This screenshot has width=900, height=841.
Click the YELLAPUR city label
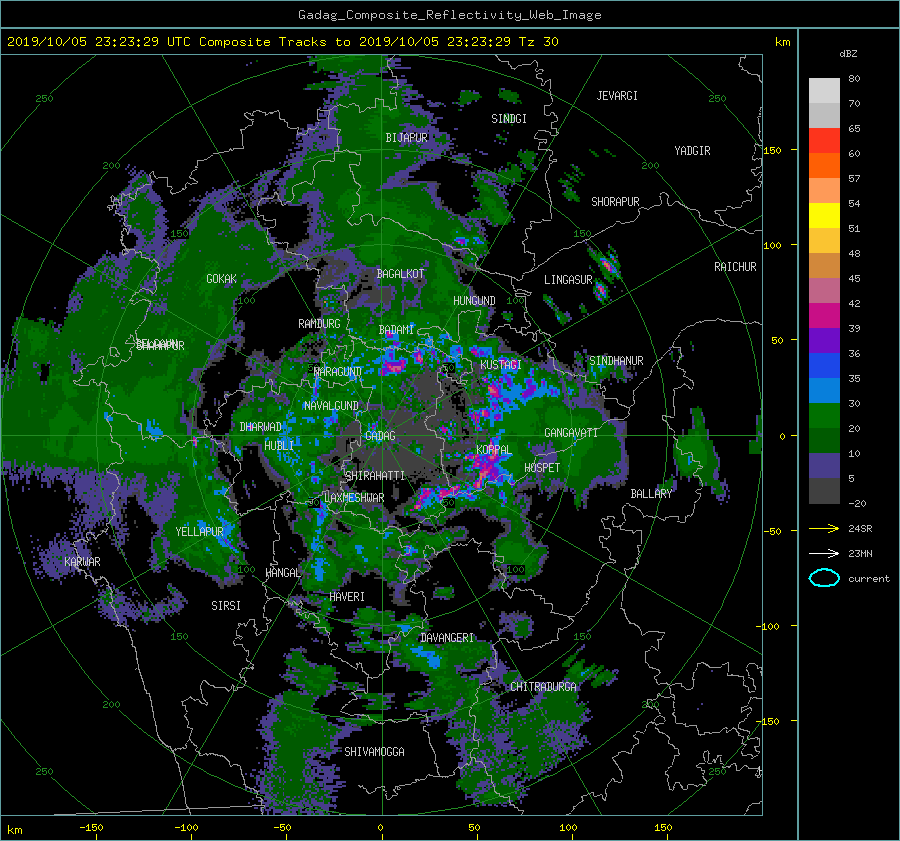click(x=199, y=532)
